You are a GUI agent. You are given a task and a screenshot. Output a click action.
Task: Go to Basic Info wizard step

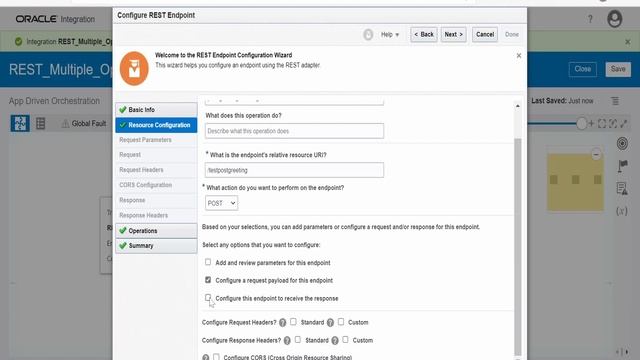coord(156,109)
